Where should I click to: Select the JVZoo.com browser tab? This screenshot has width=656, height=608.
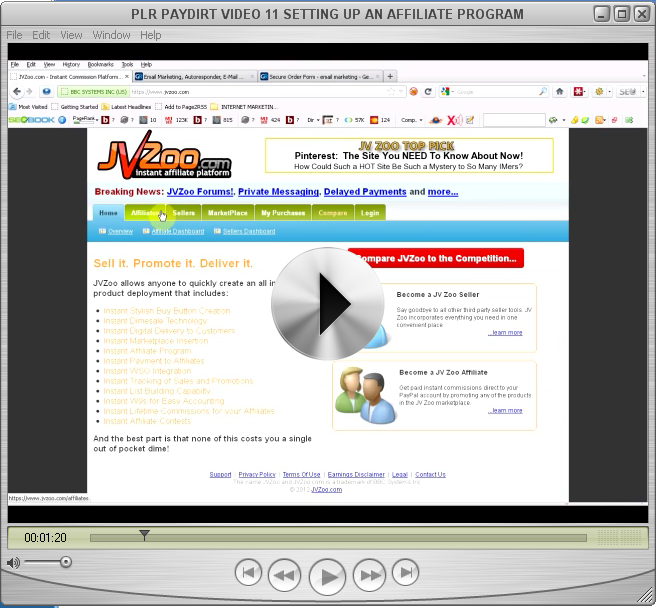click(x=70, y=77)
